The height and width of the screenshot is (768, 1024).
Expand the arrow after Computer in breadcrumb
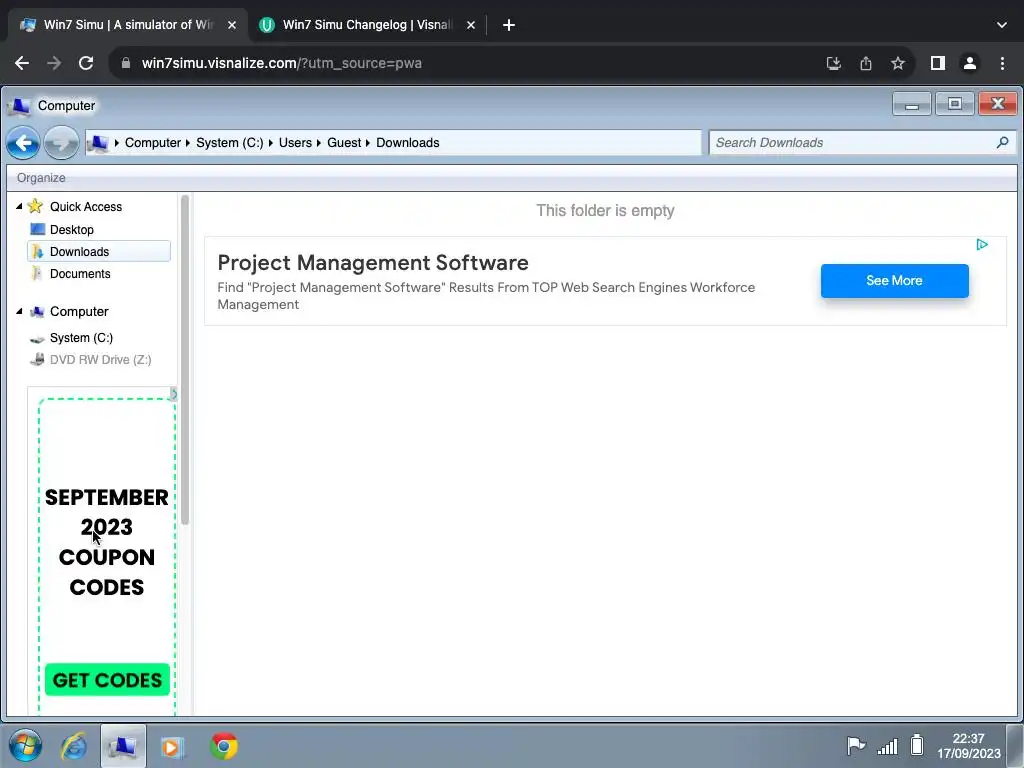click(188, 142)
